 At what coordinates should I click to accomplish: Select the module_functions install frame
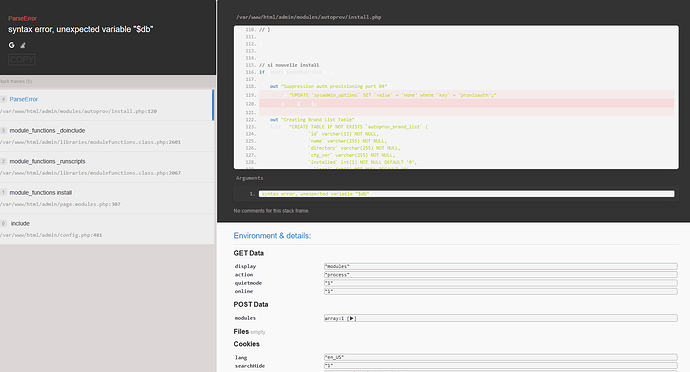(106, 198)
